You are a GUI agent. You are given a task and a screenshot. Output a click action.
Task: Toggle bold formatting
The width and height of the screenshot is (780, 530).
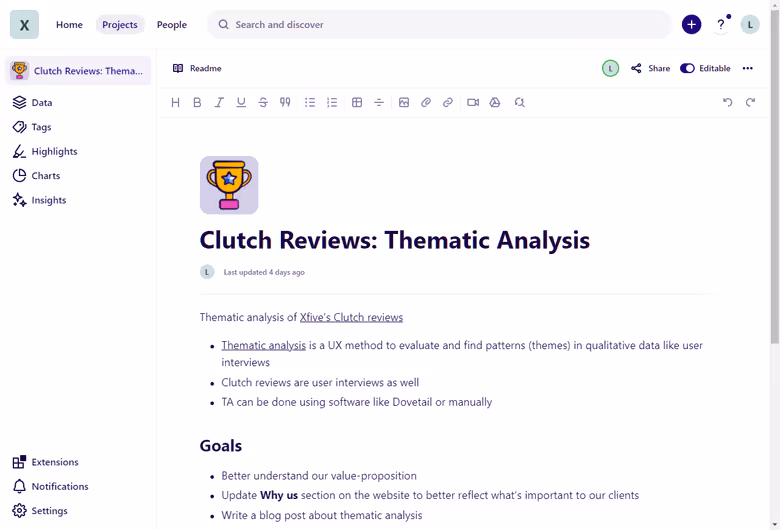(197, 103)
